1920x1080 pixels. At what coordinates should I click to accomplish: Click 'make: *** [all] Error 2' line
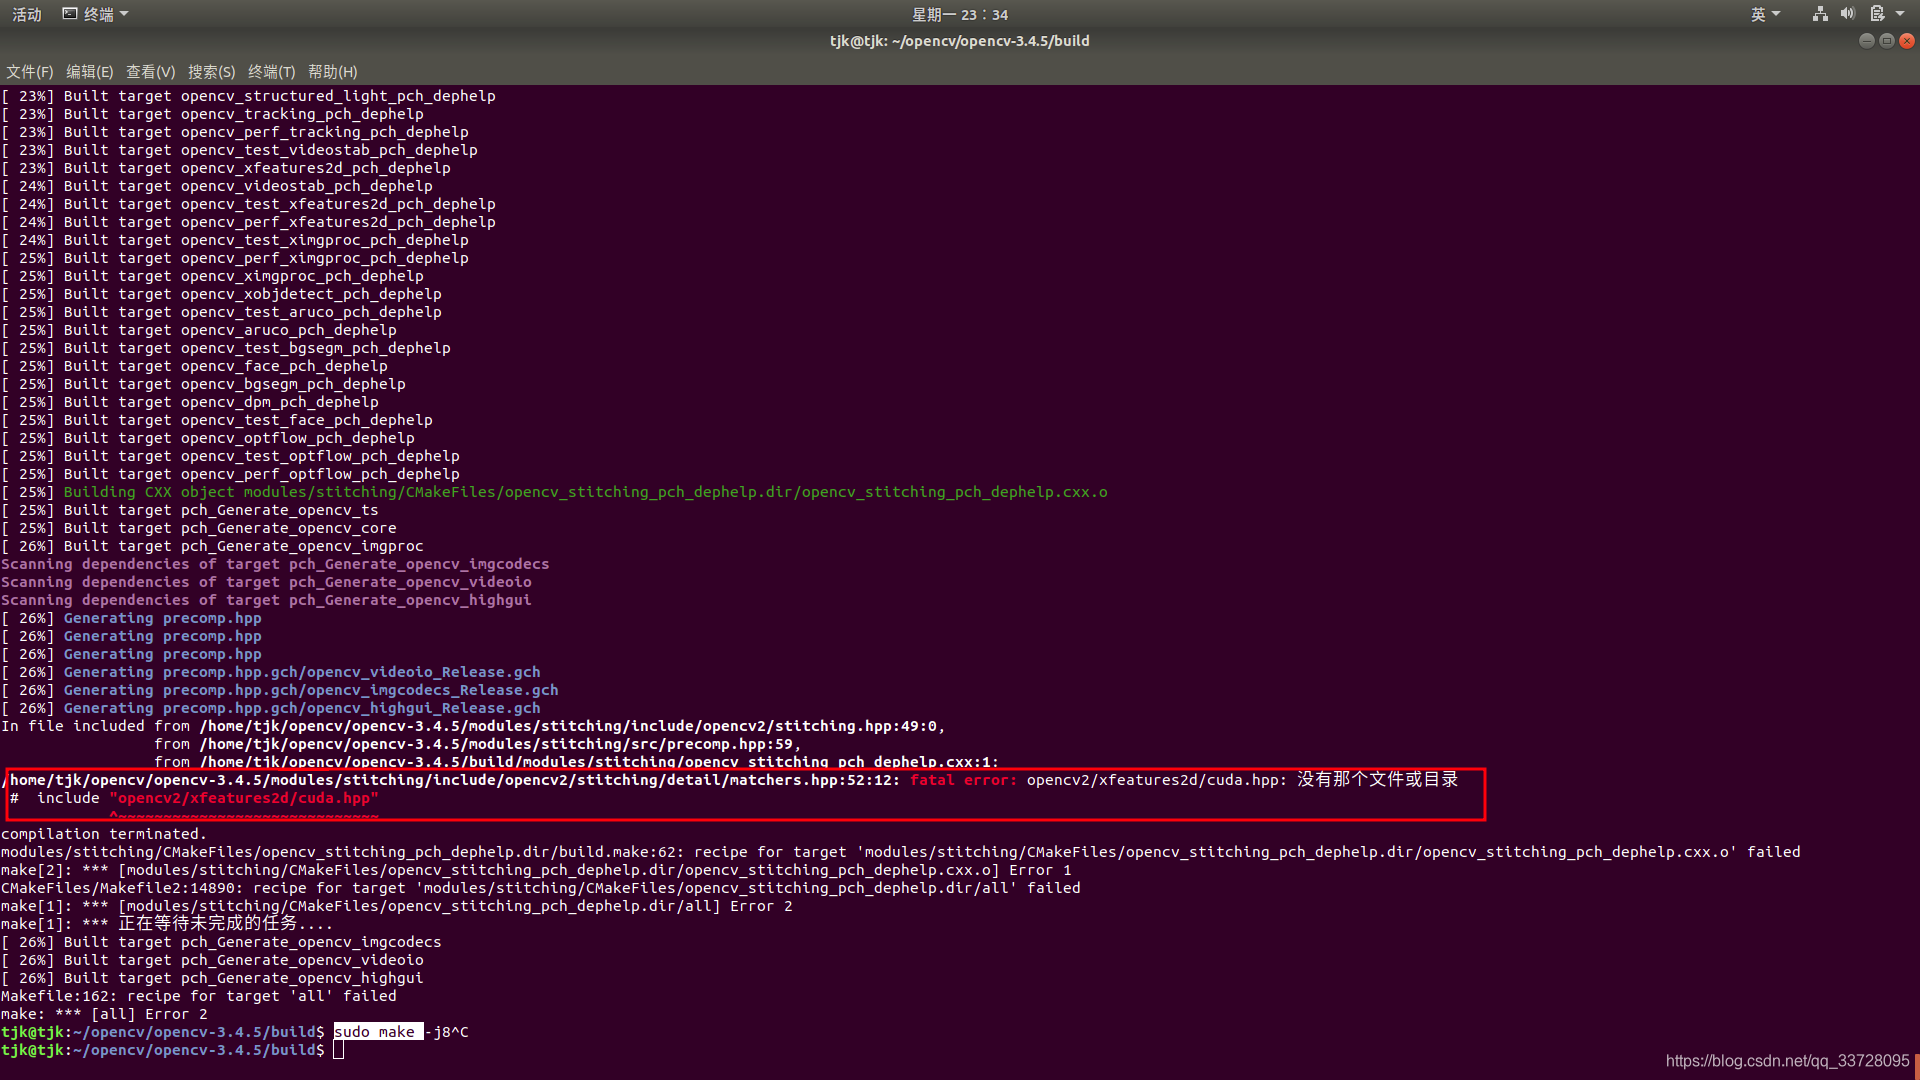click(104, 1014)
